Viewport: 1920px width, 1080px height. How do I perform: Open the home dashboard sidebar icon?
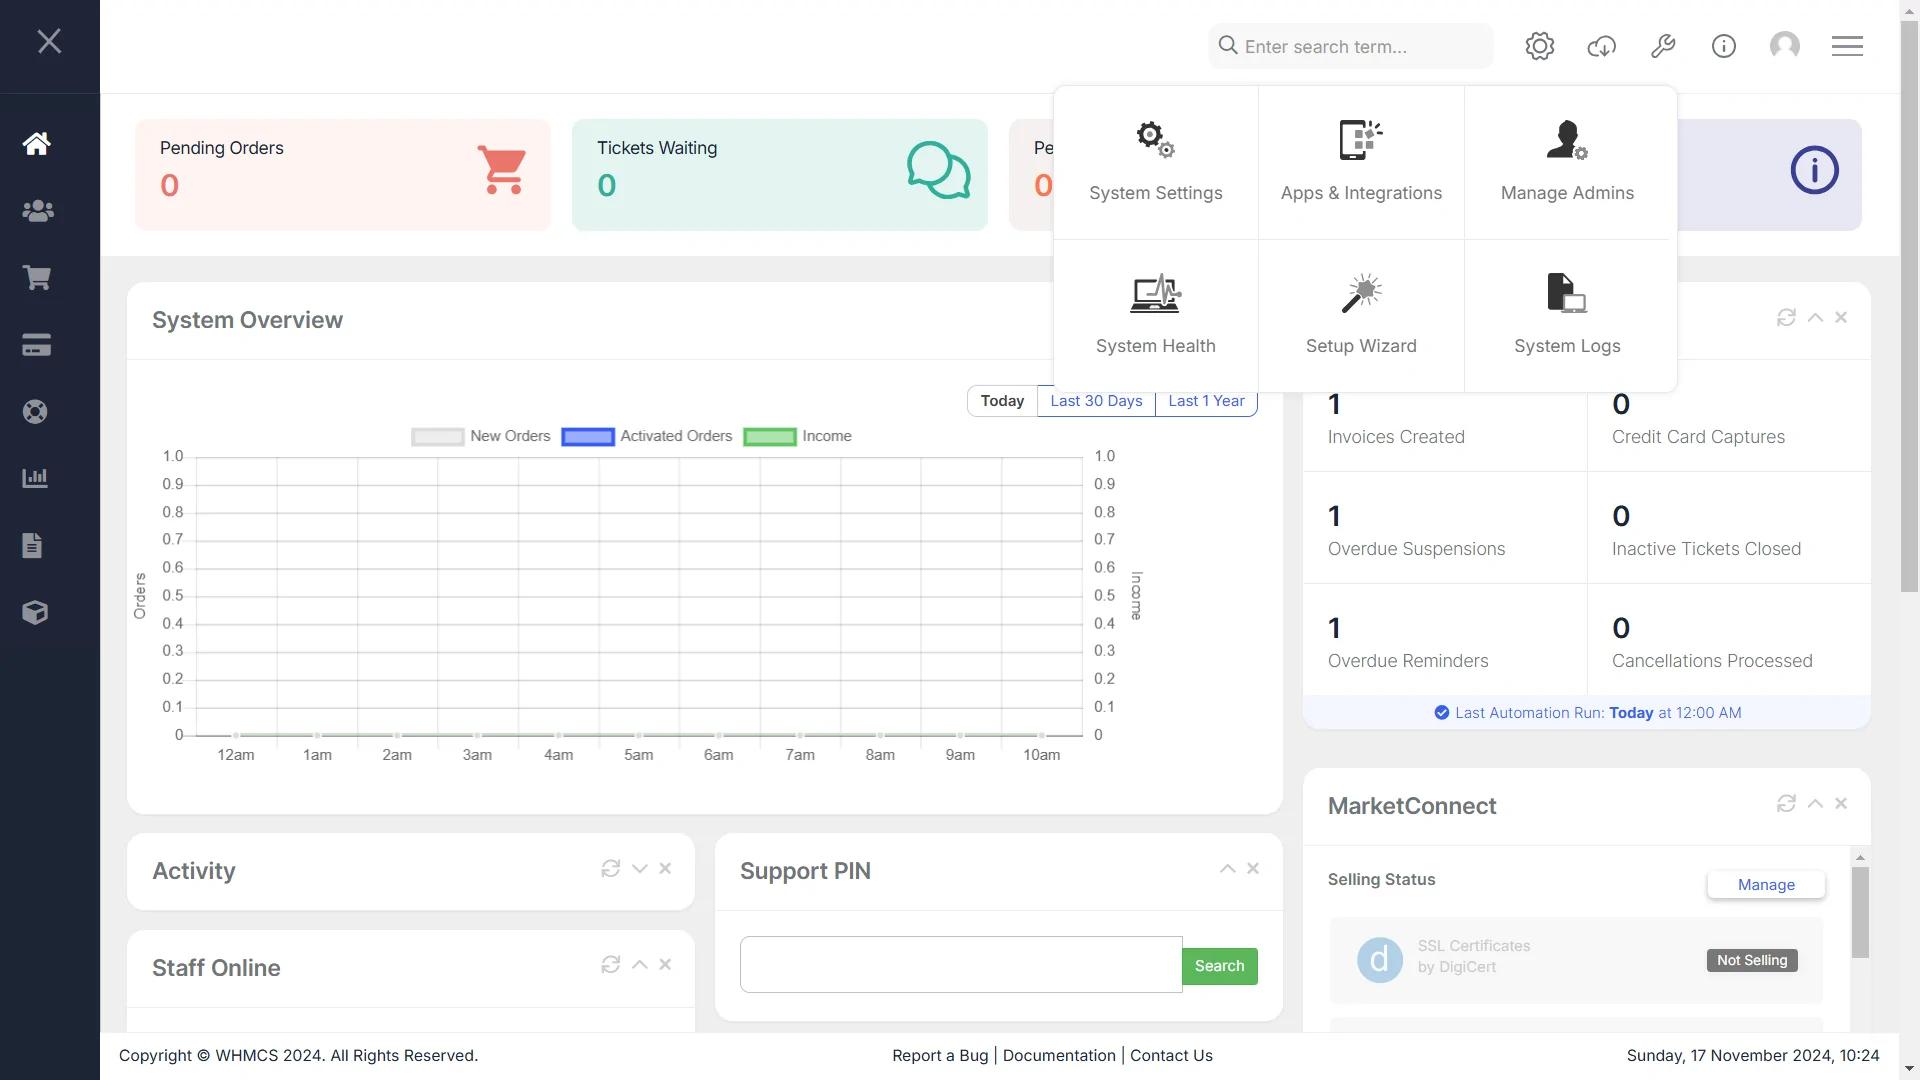37,143
